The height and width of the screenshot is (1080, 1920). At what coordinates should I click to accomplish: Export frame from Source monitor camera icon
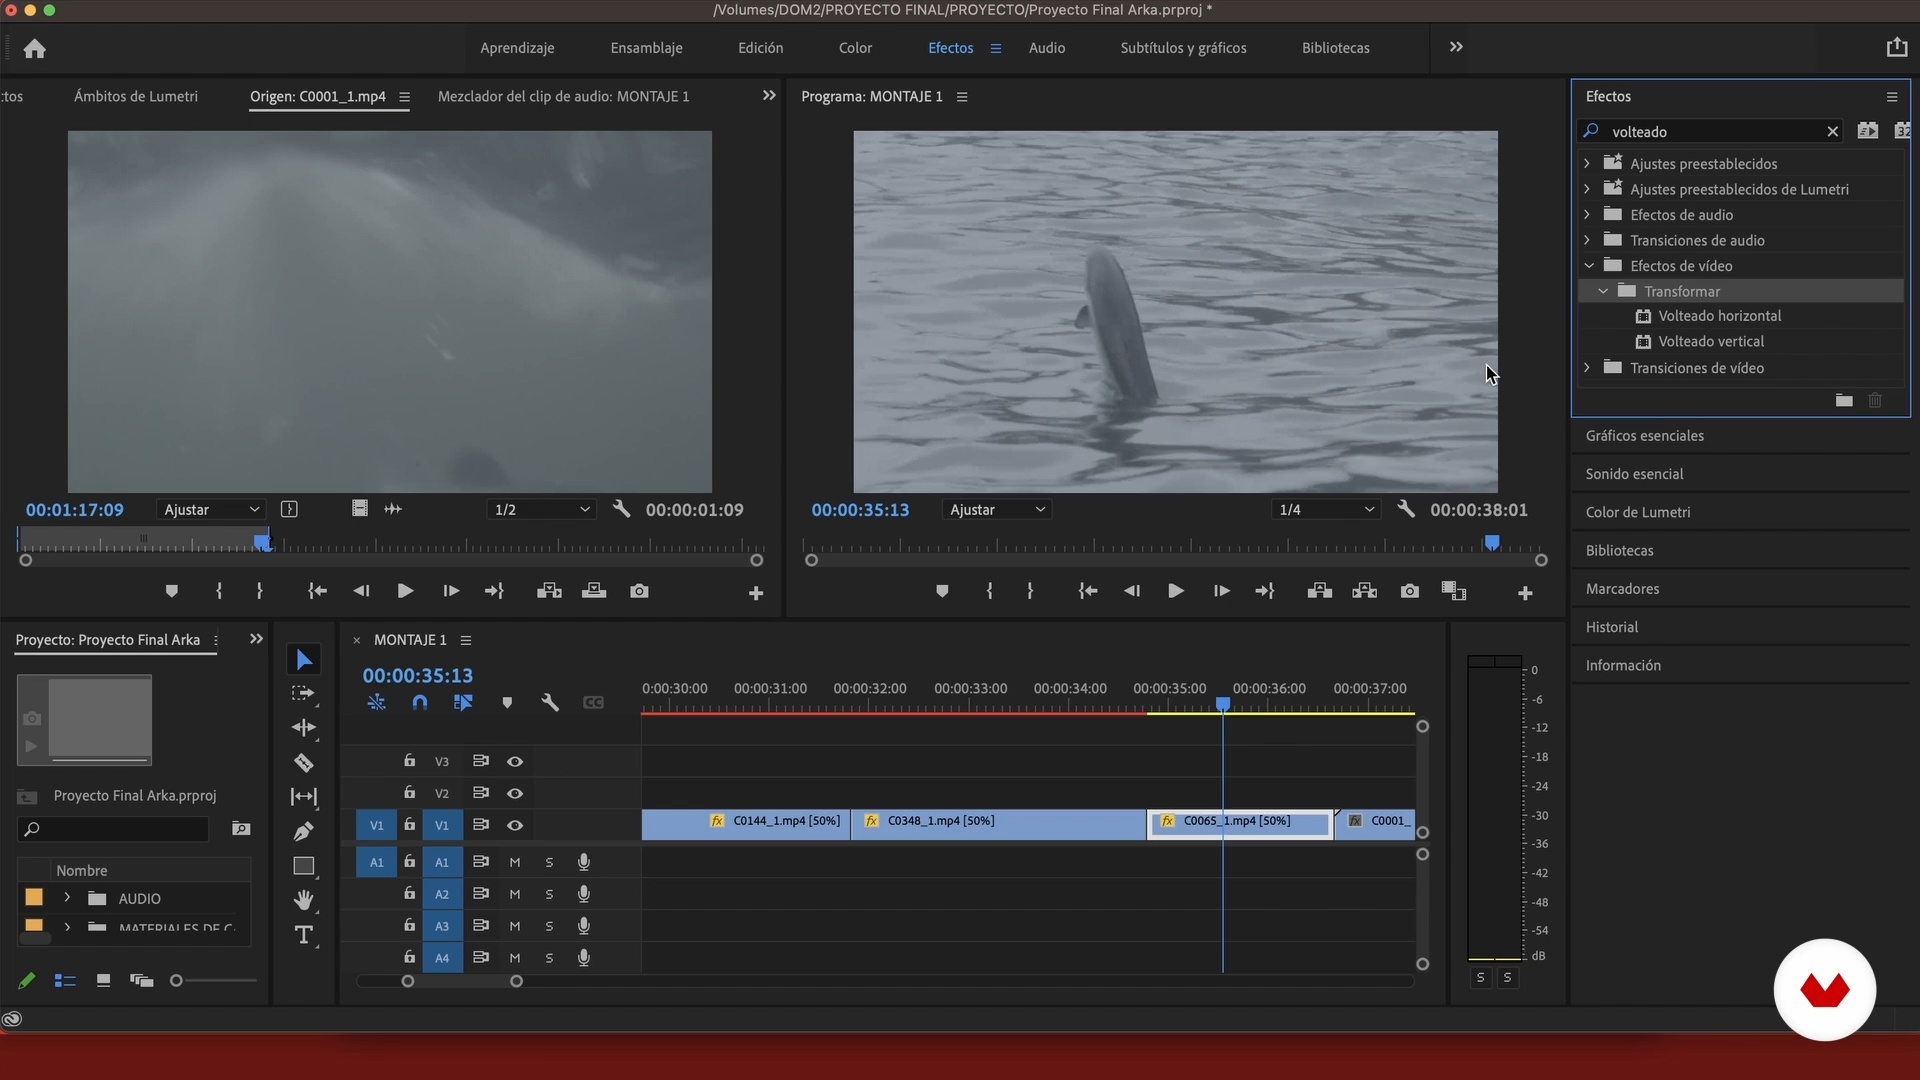pos(639,591)
